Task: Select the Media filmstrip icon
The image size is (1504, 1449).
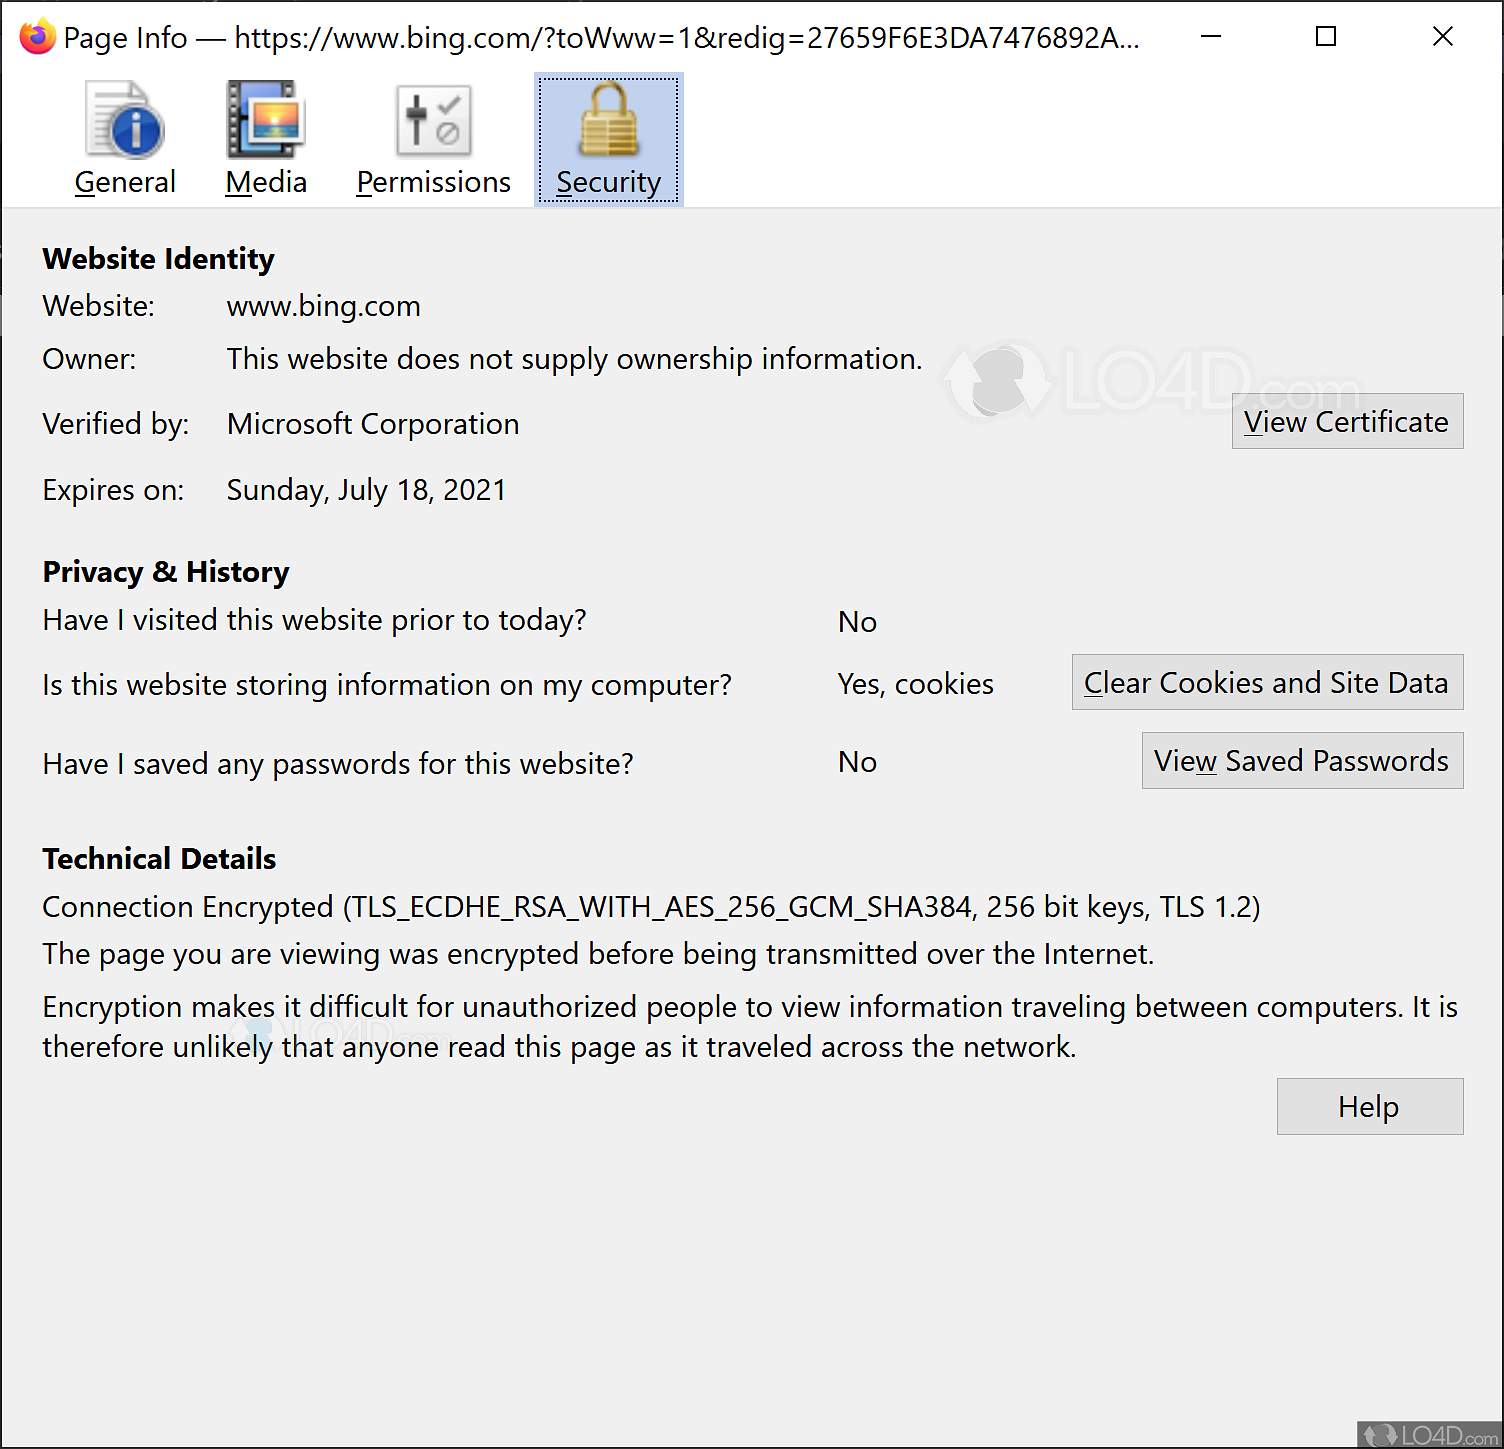Action: (x=264, y=119)
